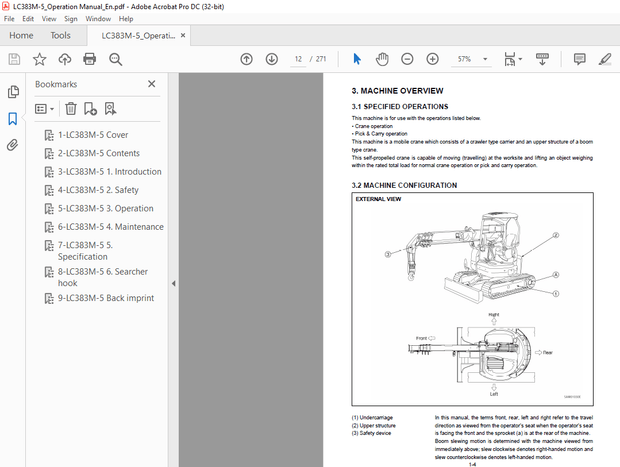Go to the previous page arrow
Image resolution: width=620 pixels, height=467 pixels.
click(x=247, y=59)
